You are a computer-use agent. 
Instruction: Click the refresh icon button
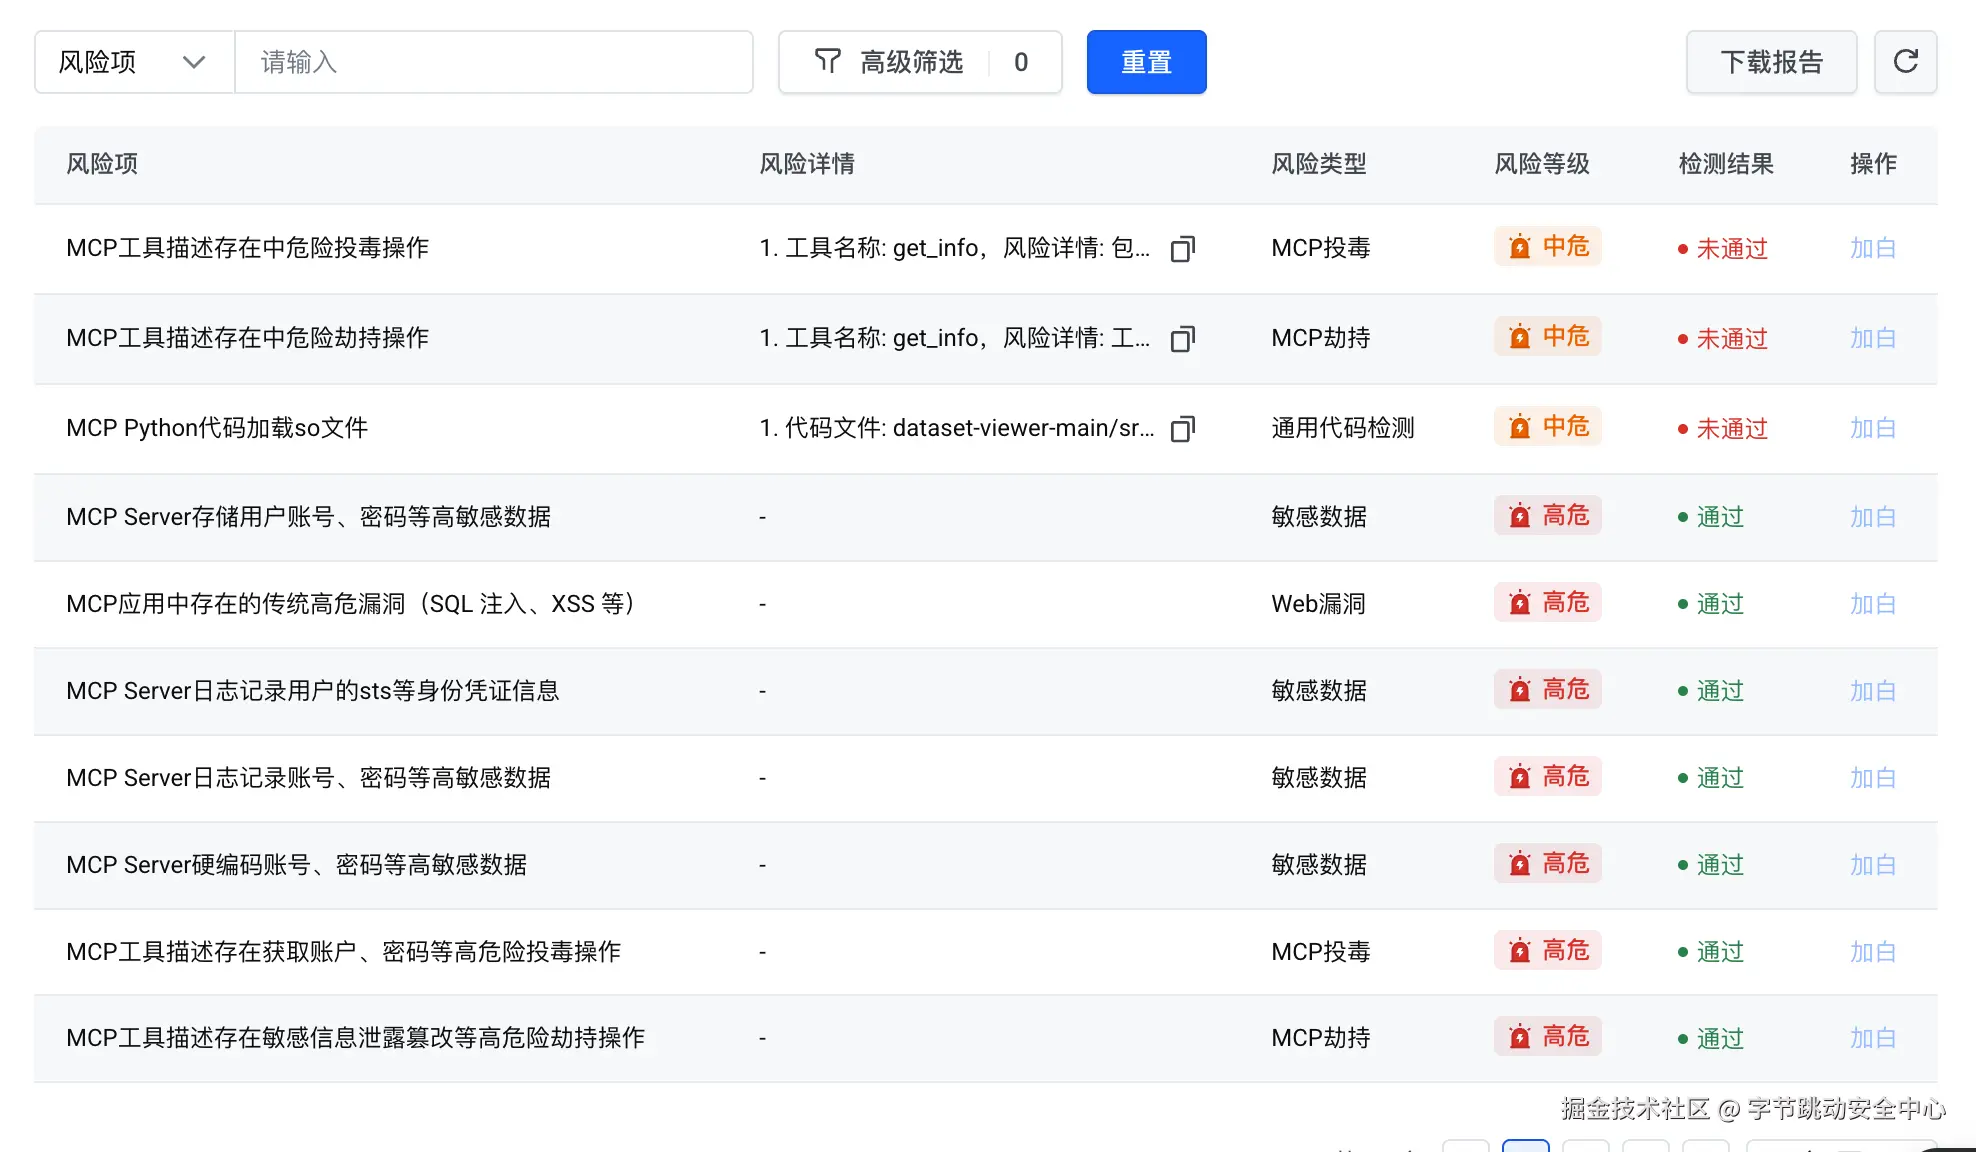click(1905, 62)
